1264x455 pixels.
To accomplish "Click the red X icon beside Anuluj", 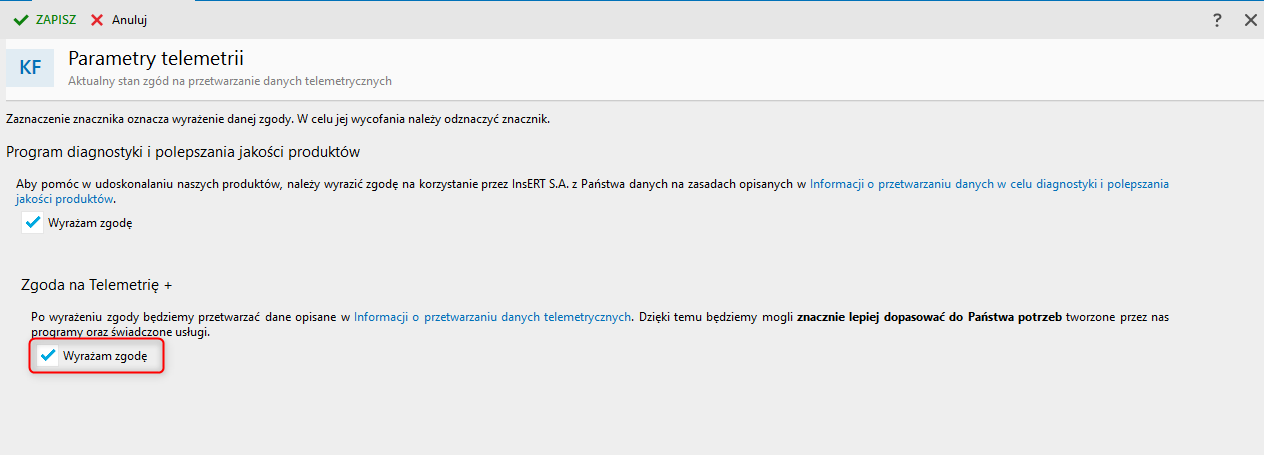I will tap(97, 20).
